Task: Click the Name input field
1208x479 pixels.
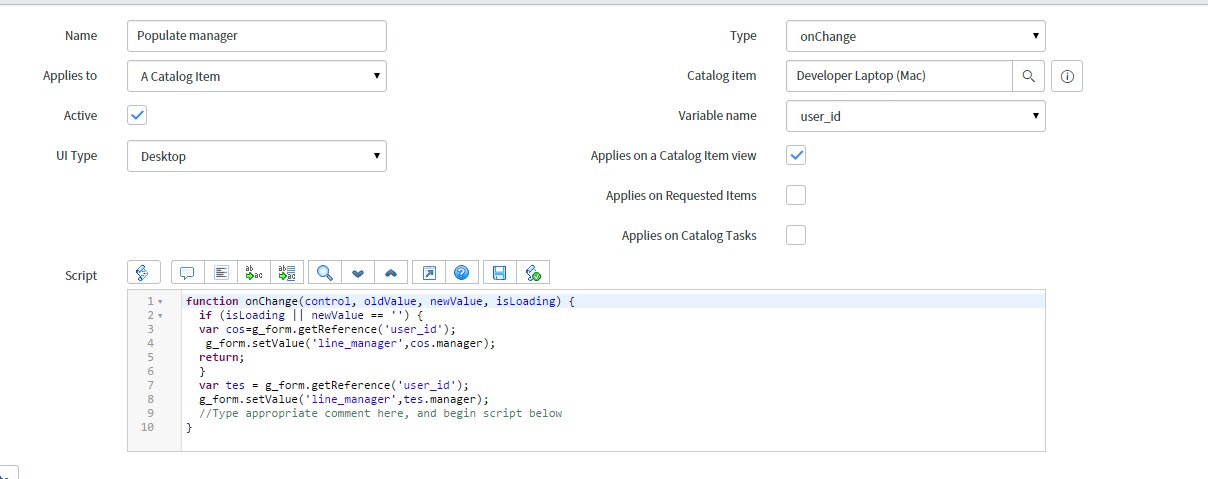Action: click(257, 36)
